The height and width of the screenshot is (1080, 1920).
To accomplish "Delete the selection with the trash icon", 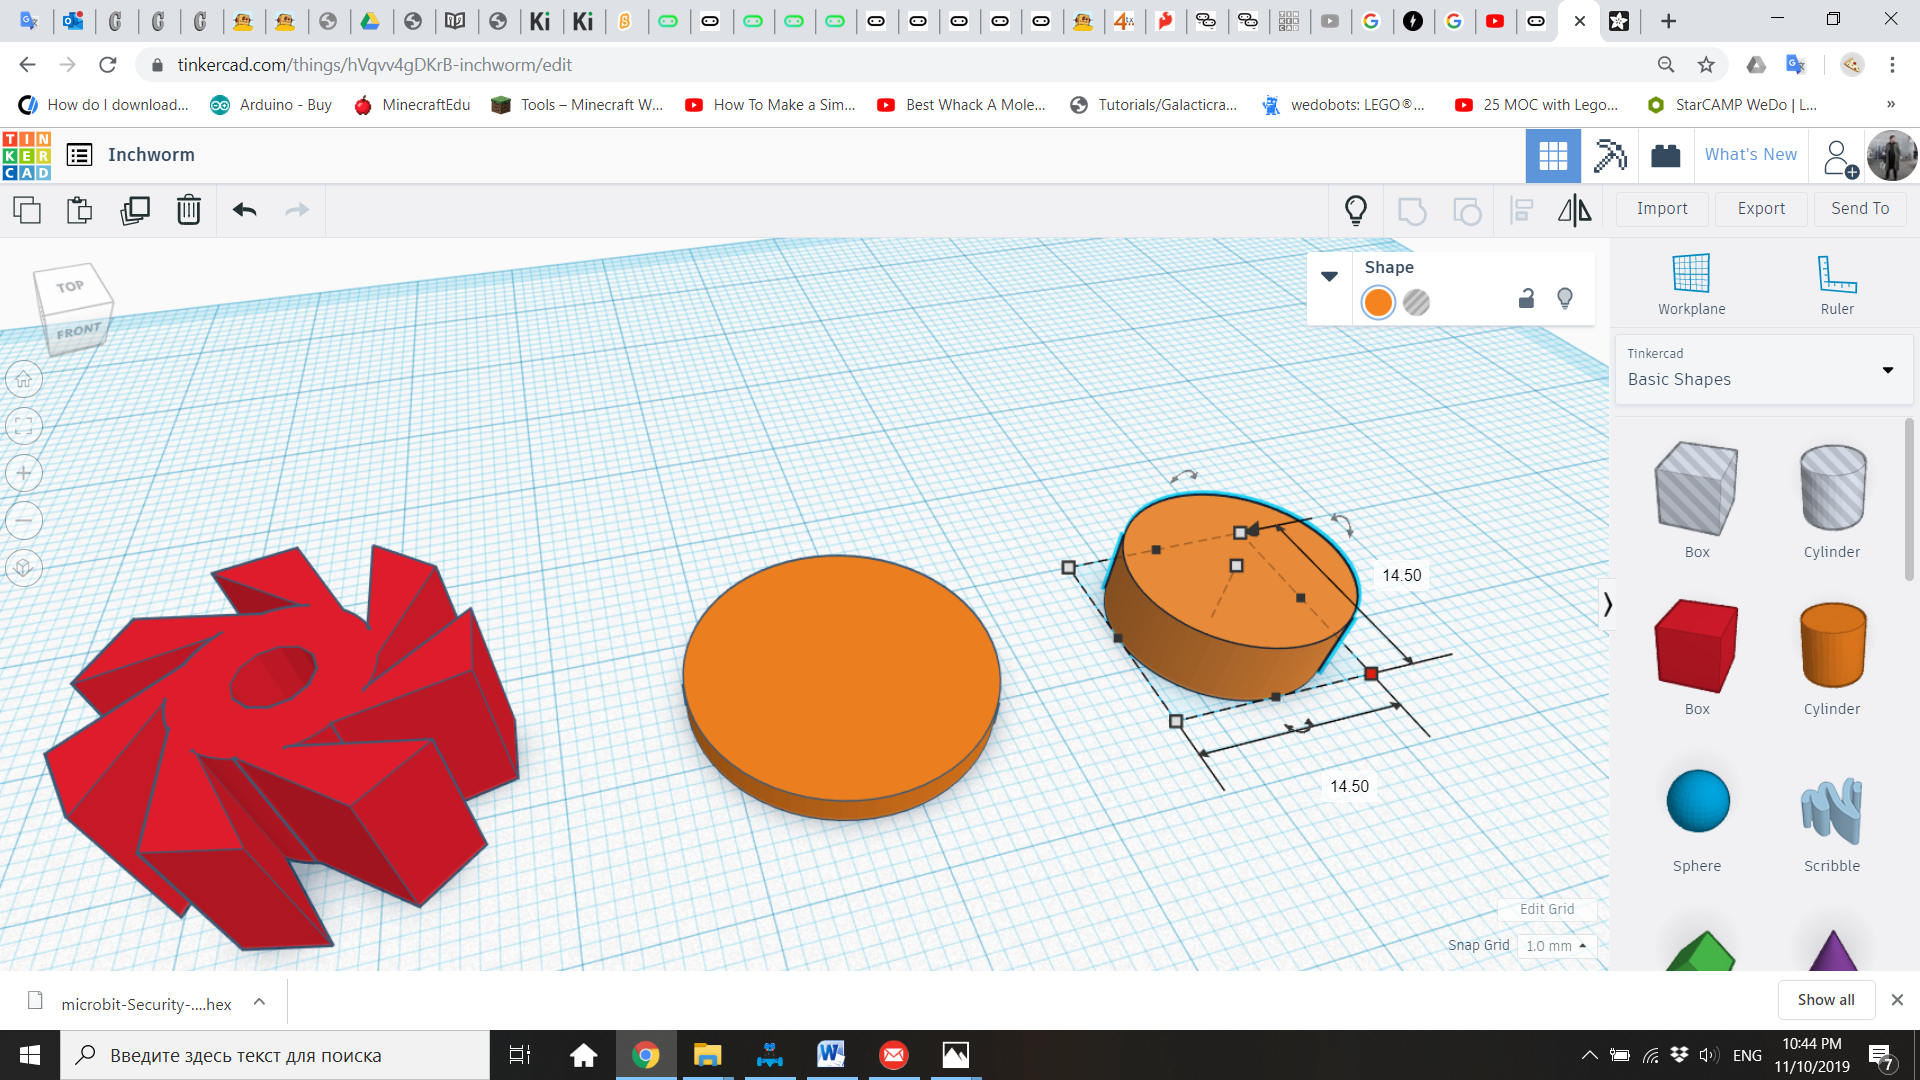I will point(189,210).
